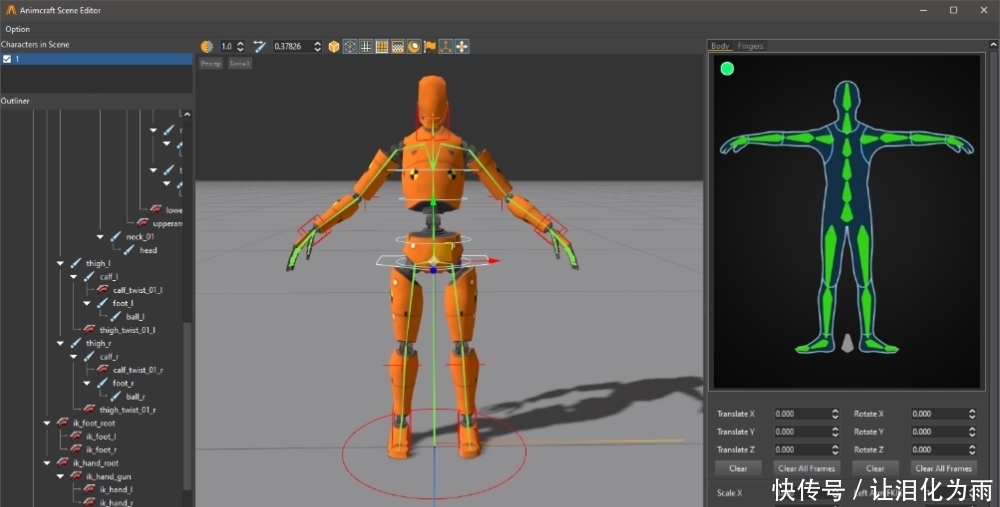Collapse the neck_01 tree node
The width and height of the screenshot is (1000, 507).
100,237
